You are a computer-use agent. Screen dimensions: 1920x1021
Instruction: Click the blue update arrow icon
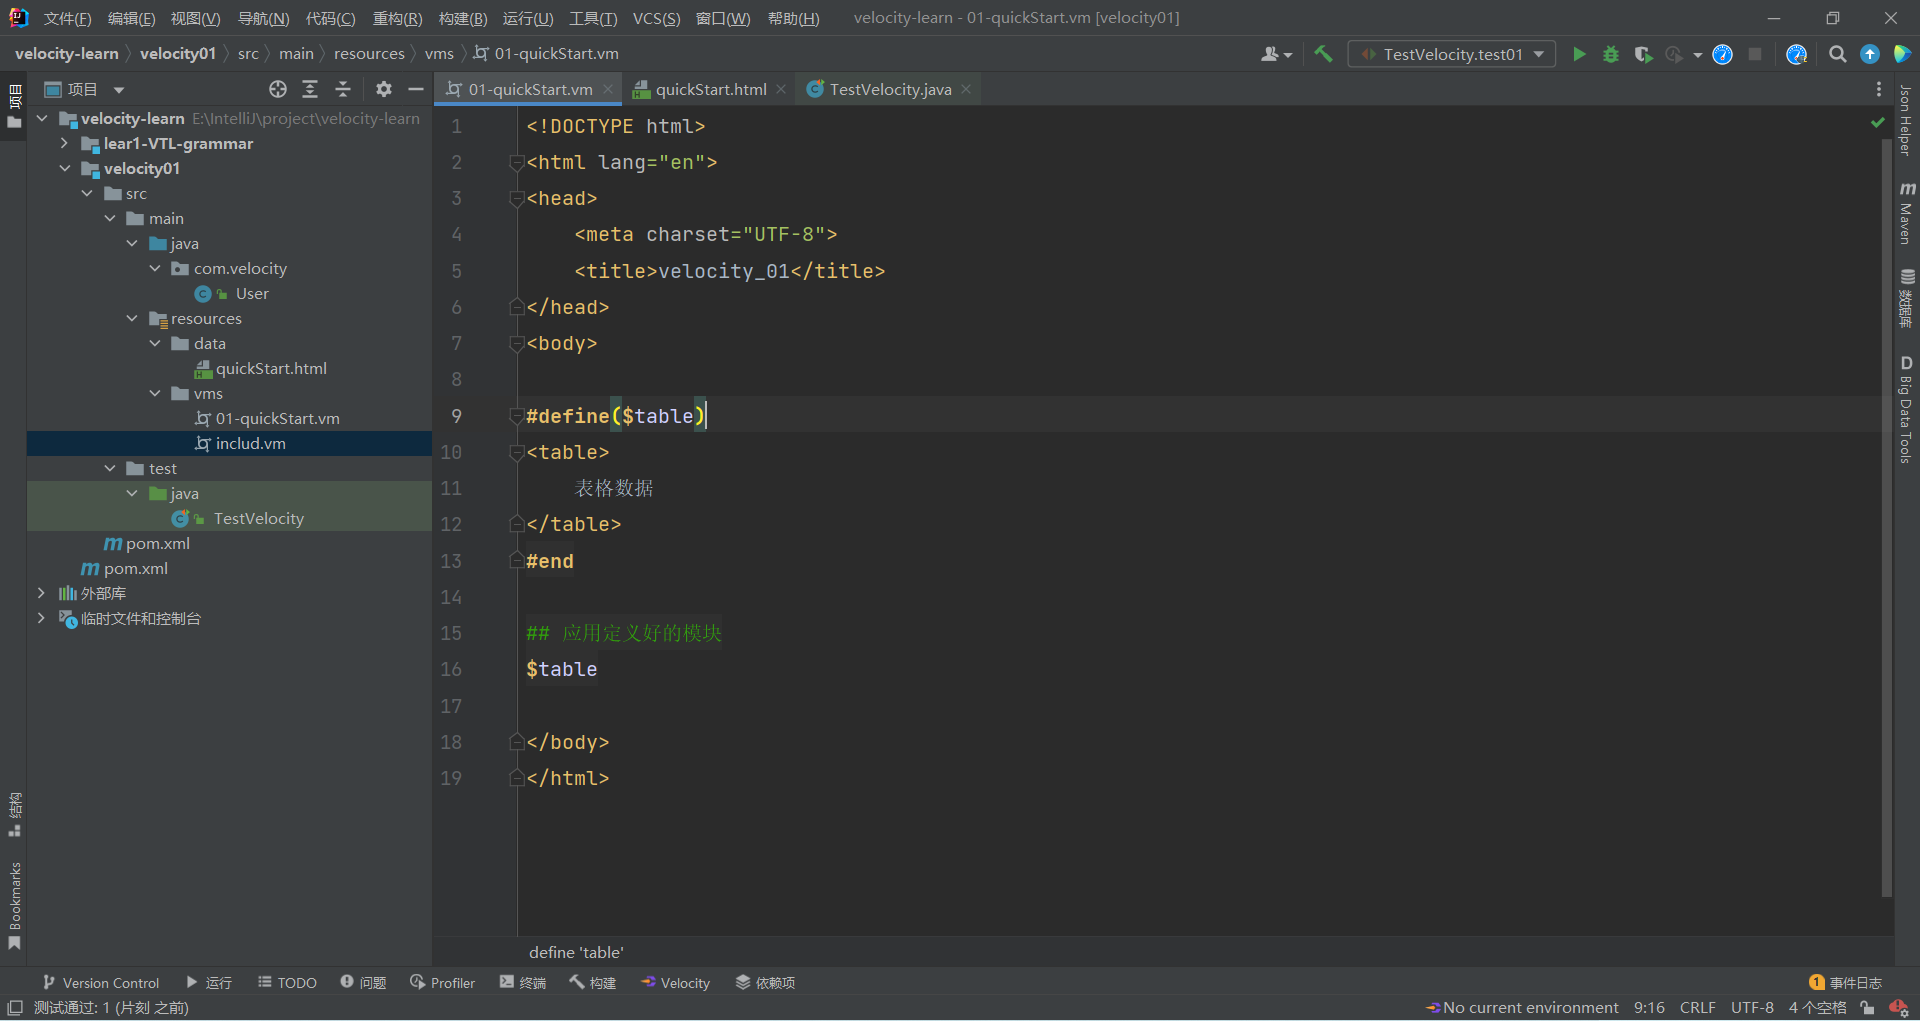pyautogui.click(x=1870, y=54)
